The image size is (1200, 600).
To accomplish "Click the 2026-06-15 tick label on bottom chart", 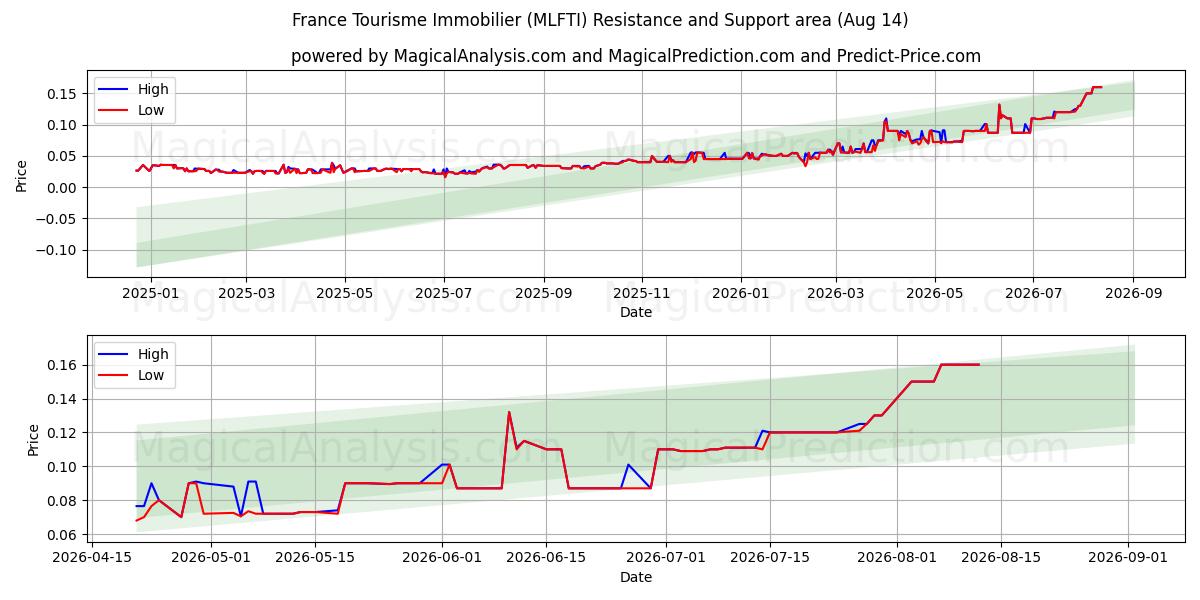I will point(546,559).
